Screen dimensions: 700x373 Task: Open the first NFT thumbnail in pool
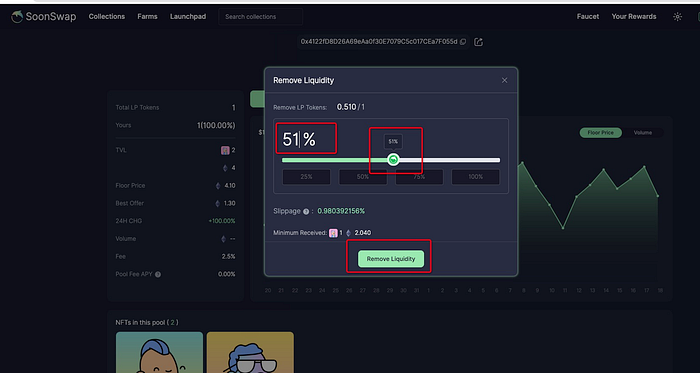(159, 352)
